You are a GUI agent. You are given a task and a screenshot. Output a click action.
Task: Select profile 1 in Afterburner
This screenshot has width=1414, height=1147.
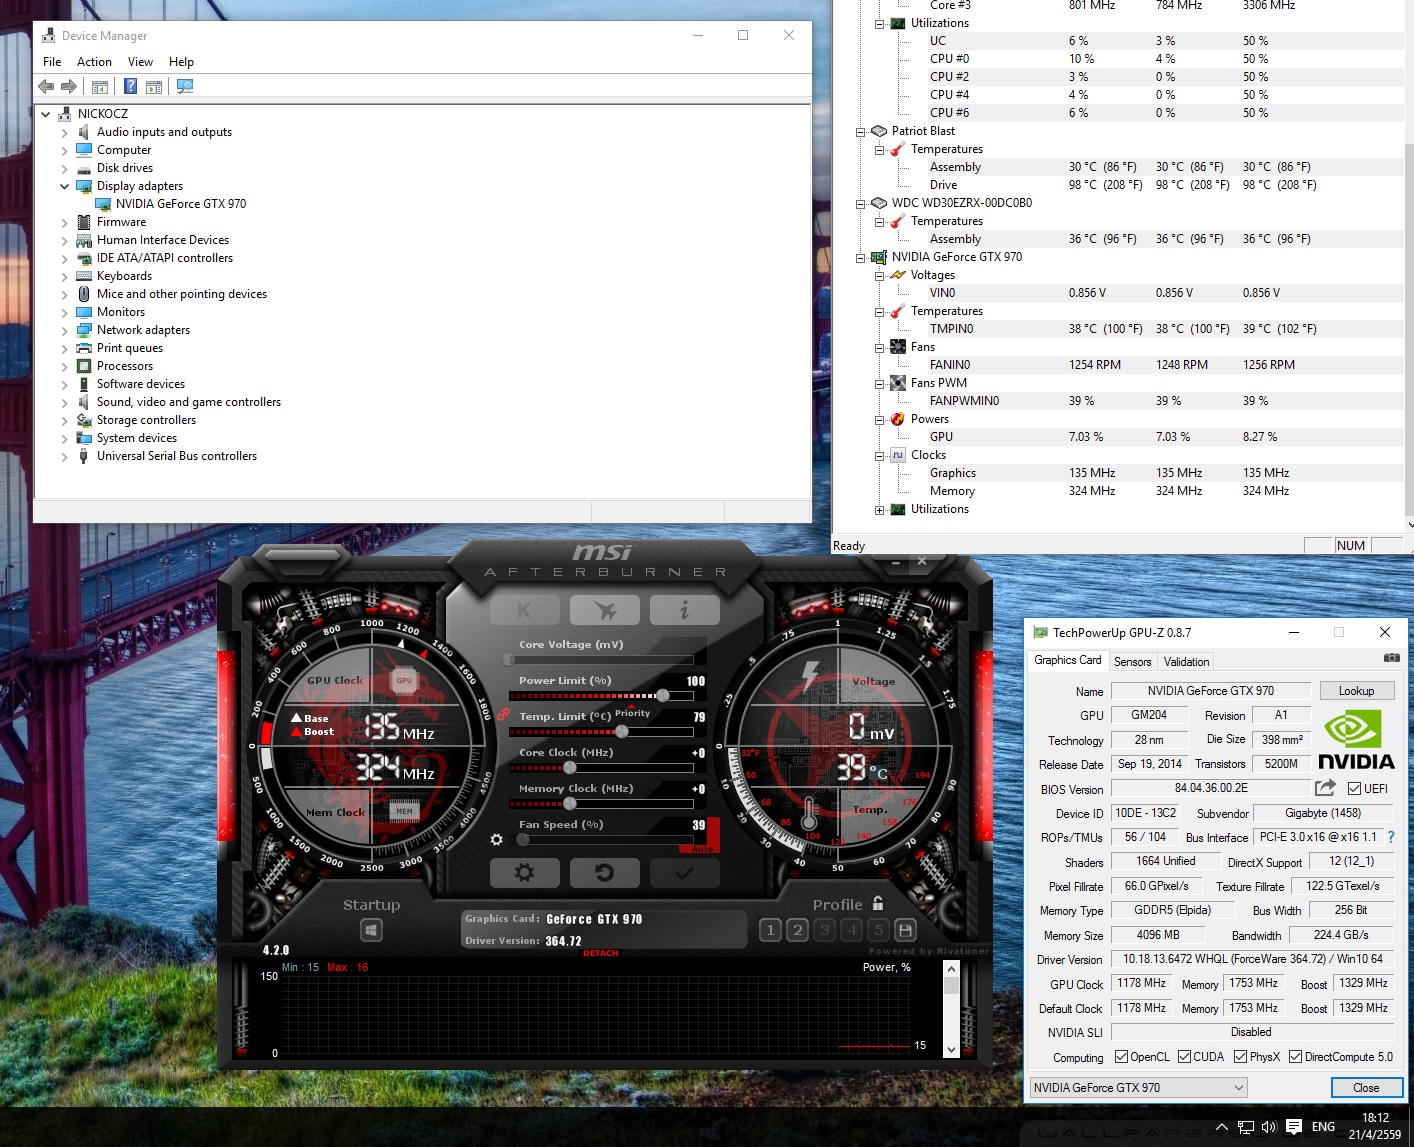770,930
